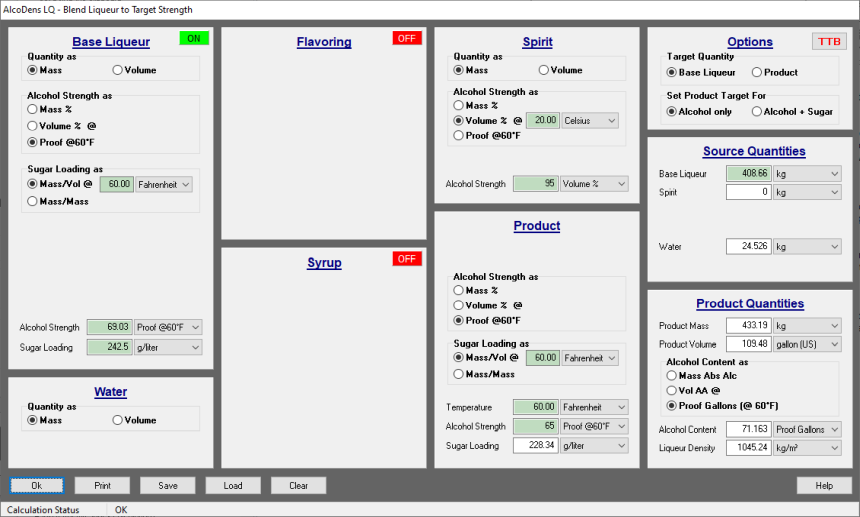Viewport: 860px width, 517px height.
Task: Select Vol AA @ alcohol content
Action: (693, 390)
